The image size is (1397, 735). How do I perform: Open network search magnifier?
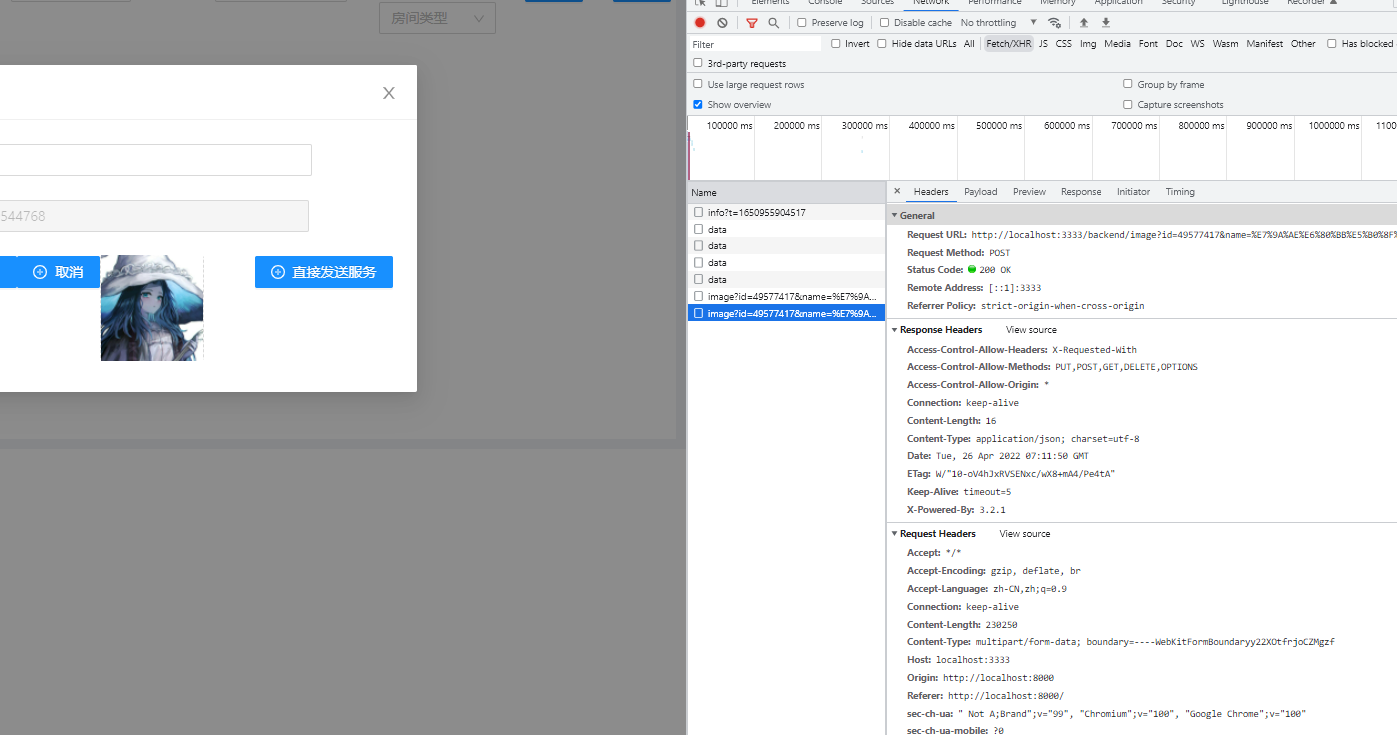(773, 23)
